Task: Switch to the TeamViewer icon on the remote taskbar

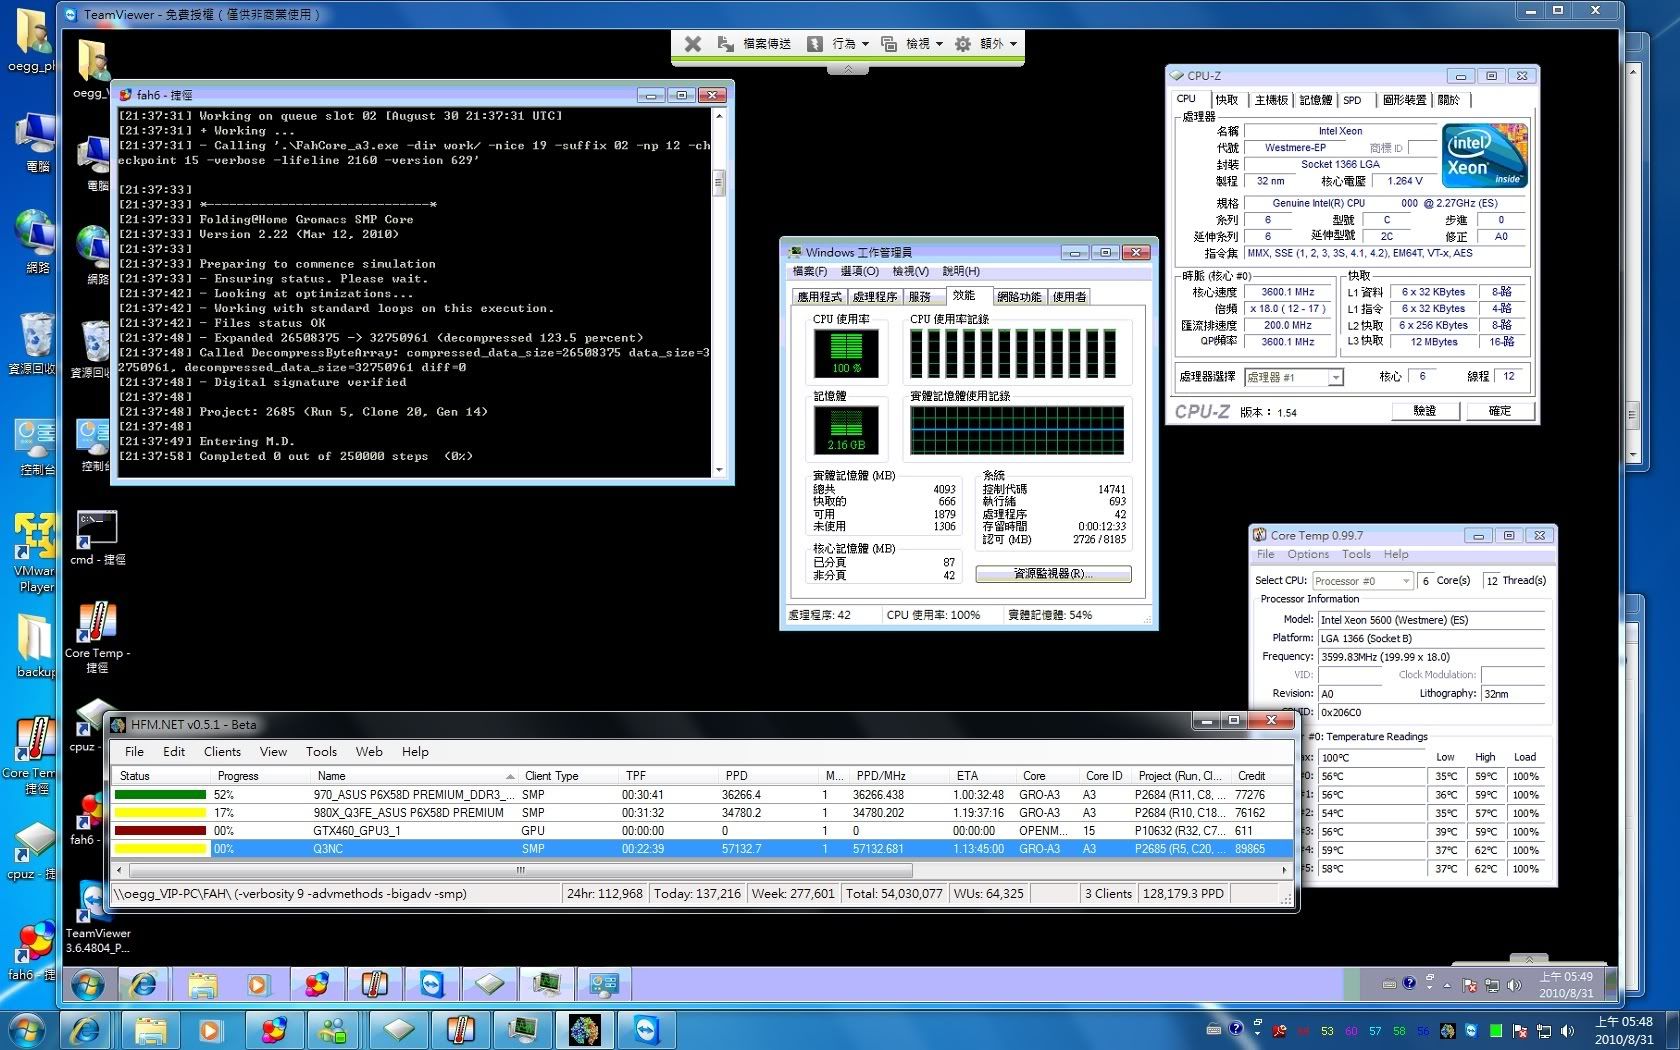Action: [432, 985]
